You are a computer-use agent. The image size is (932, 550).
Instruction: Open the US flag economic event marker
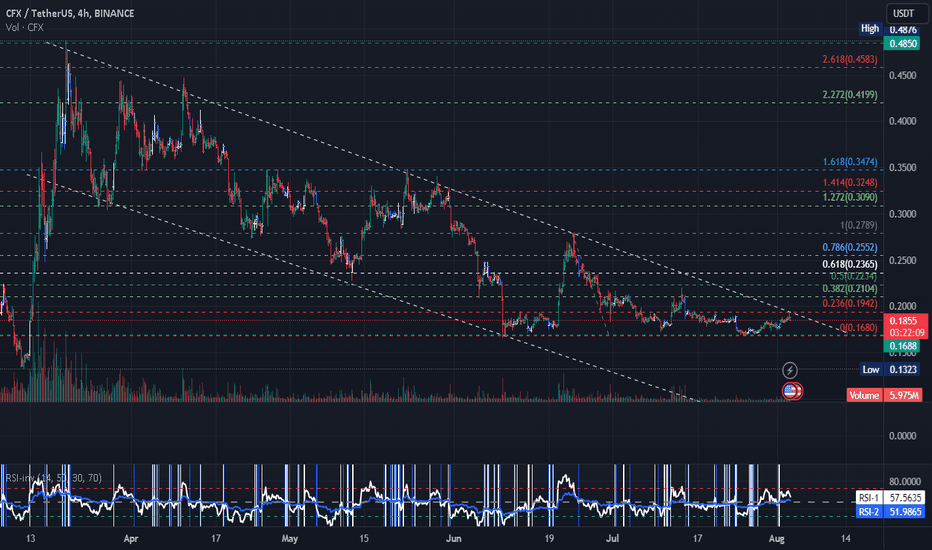pyautogui.click(x=790, y=391)
